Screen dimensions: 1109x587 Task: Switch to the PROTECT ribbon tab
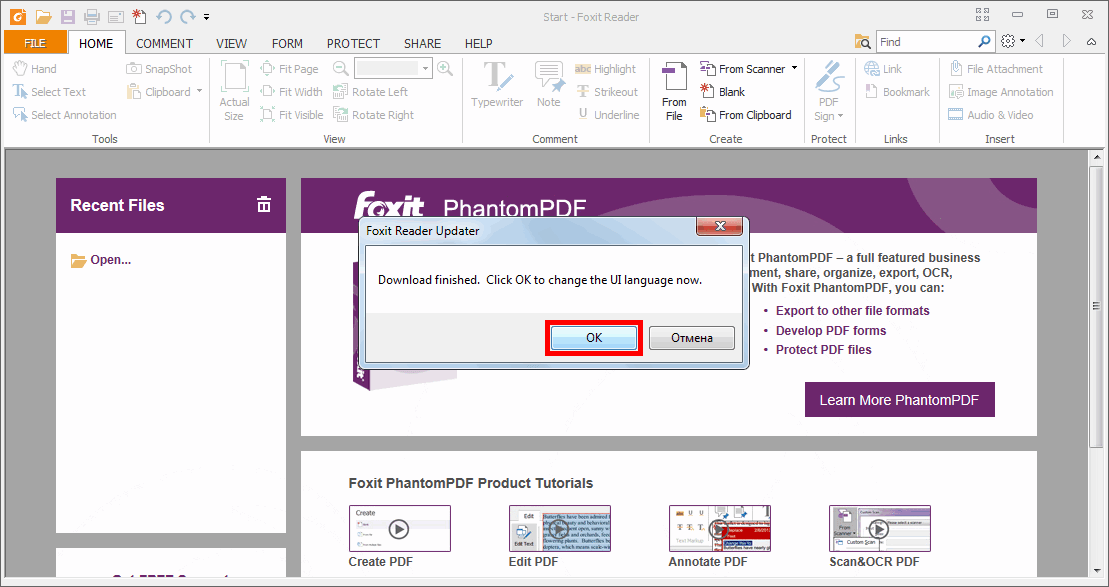pyautogui.click(x=353, y=43)
